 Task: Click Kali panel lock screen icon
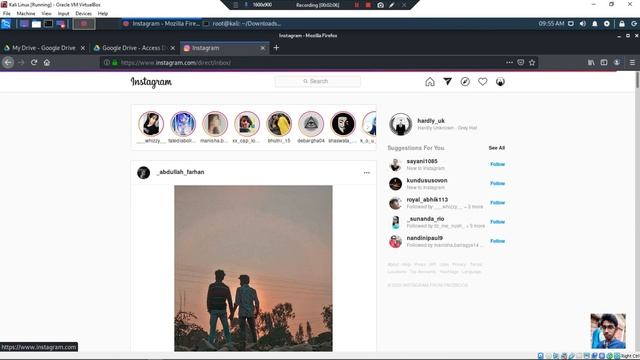pyautogui.click(x=622, y=24)
